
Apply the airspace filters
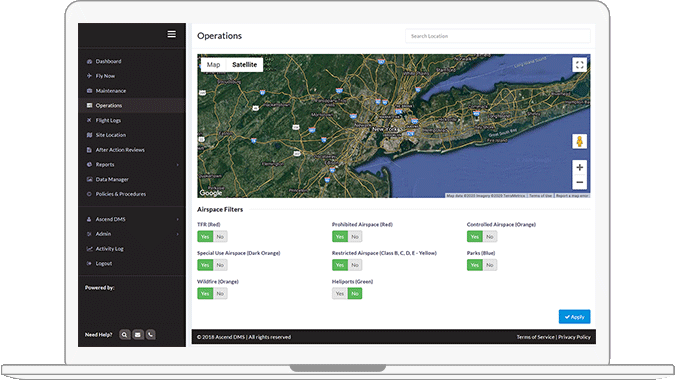pyautogui.click(x=574, y=317)
